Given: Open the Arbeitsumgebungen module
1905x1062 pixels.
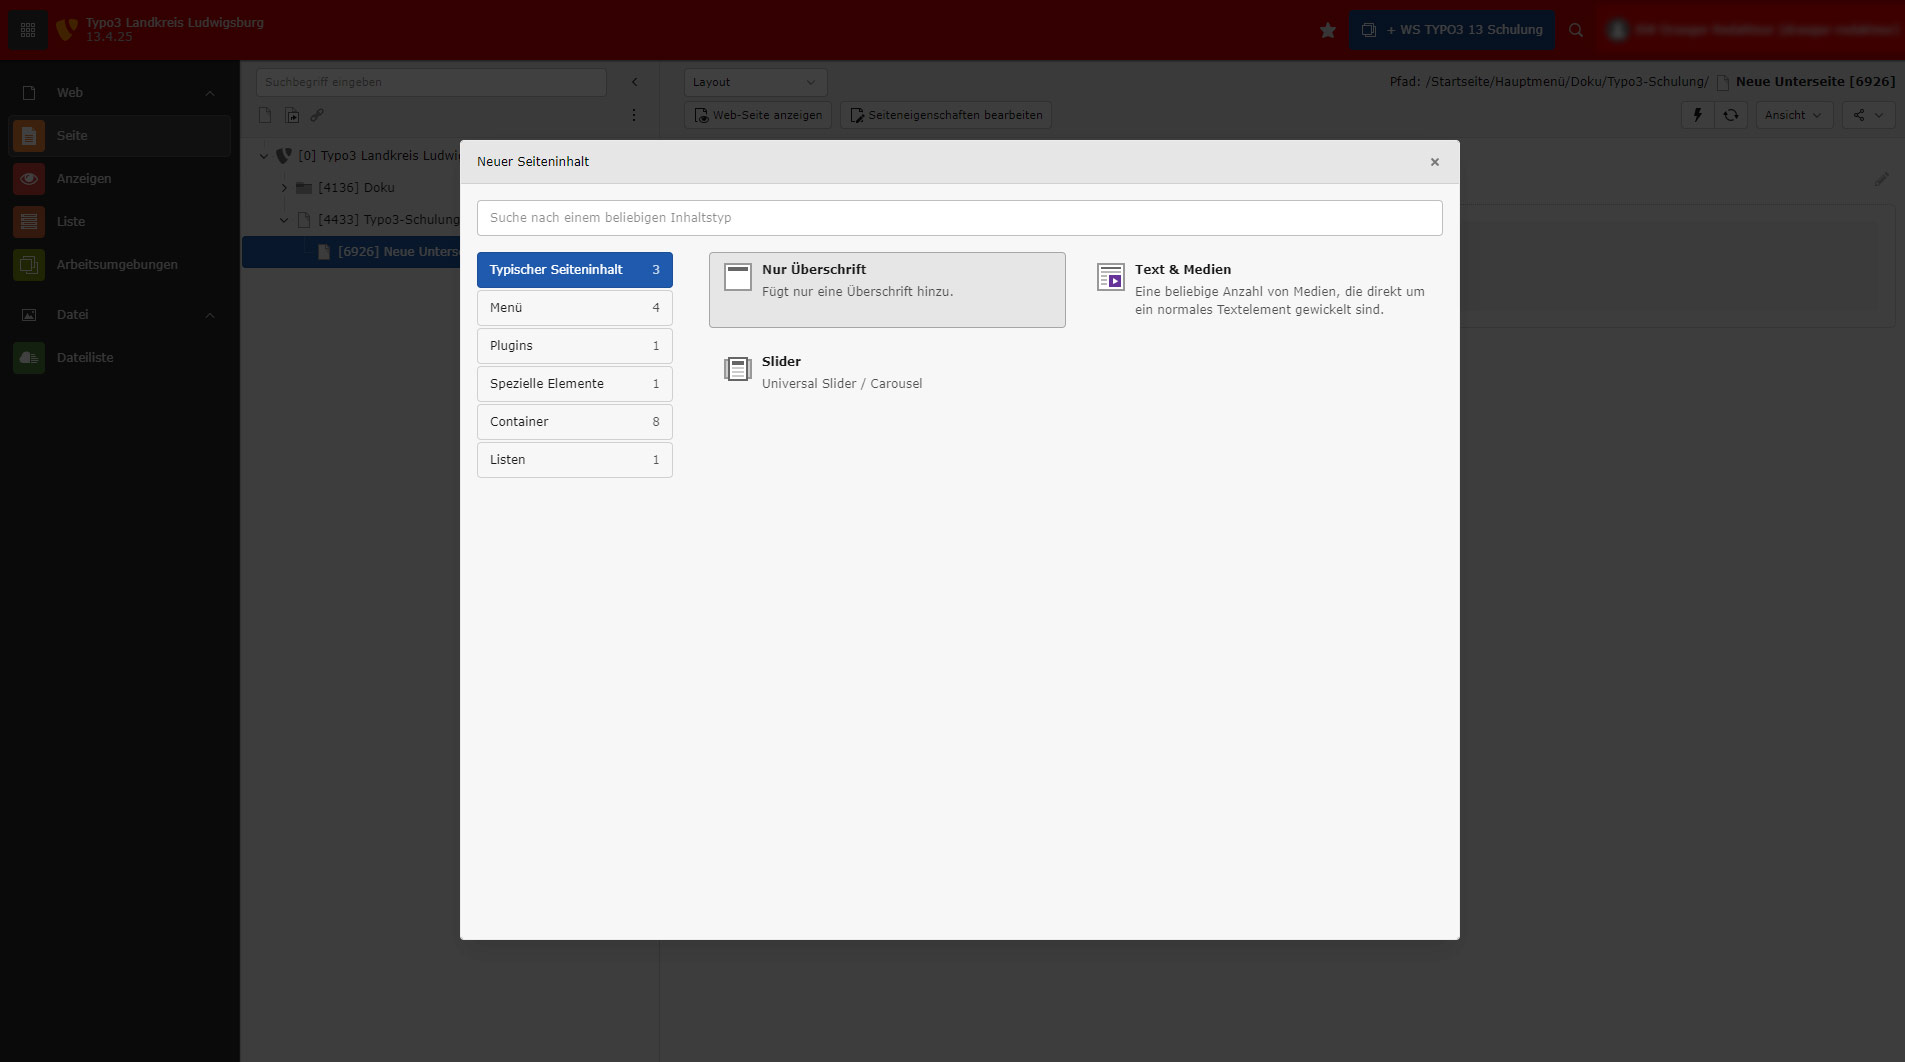Looking at the screenshot, I should [x=116, y=265].
